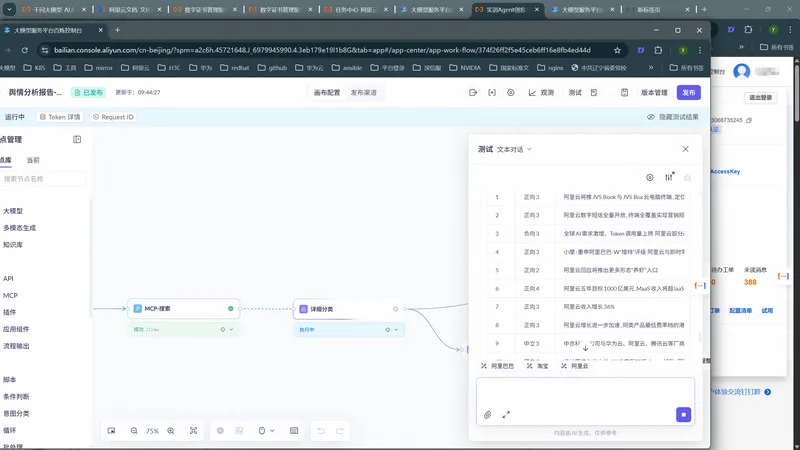The height and width of the screenshot is (450, 800).
Task: Select MCP in node list
Action: [x=10, y=295]
